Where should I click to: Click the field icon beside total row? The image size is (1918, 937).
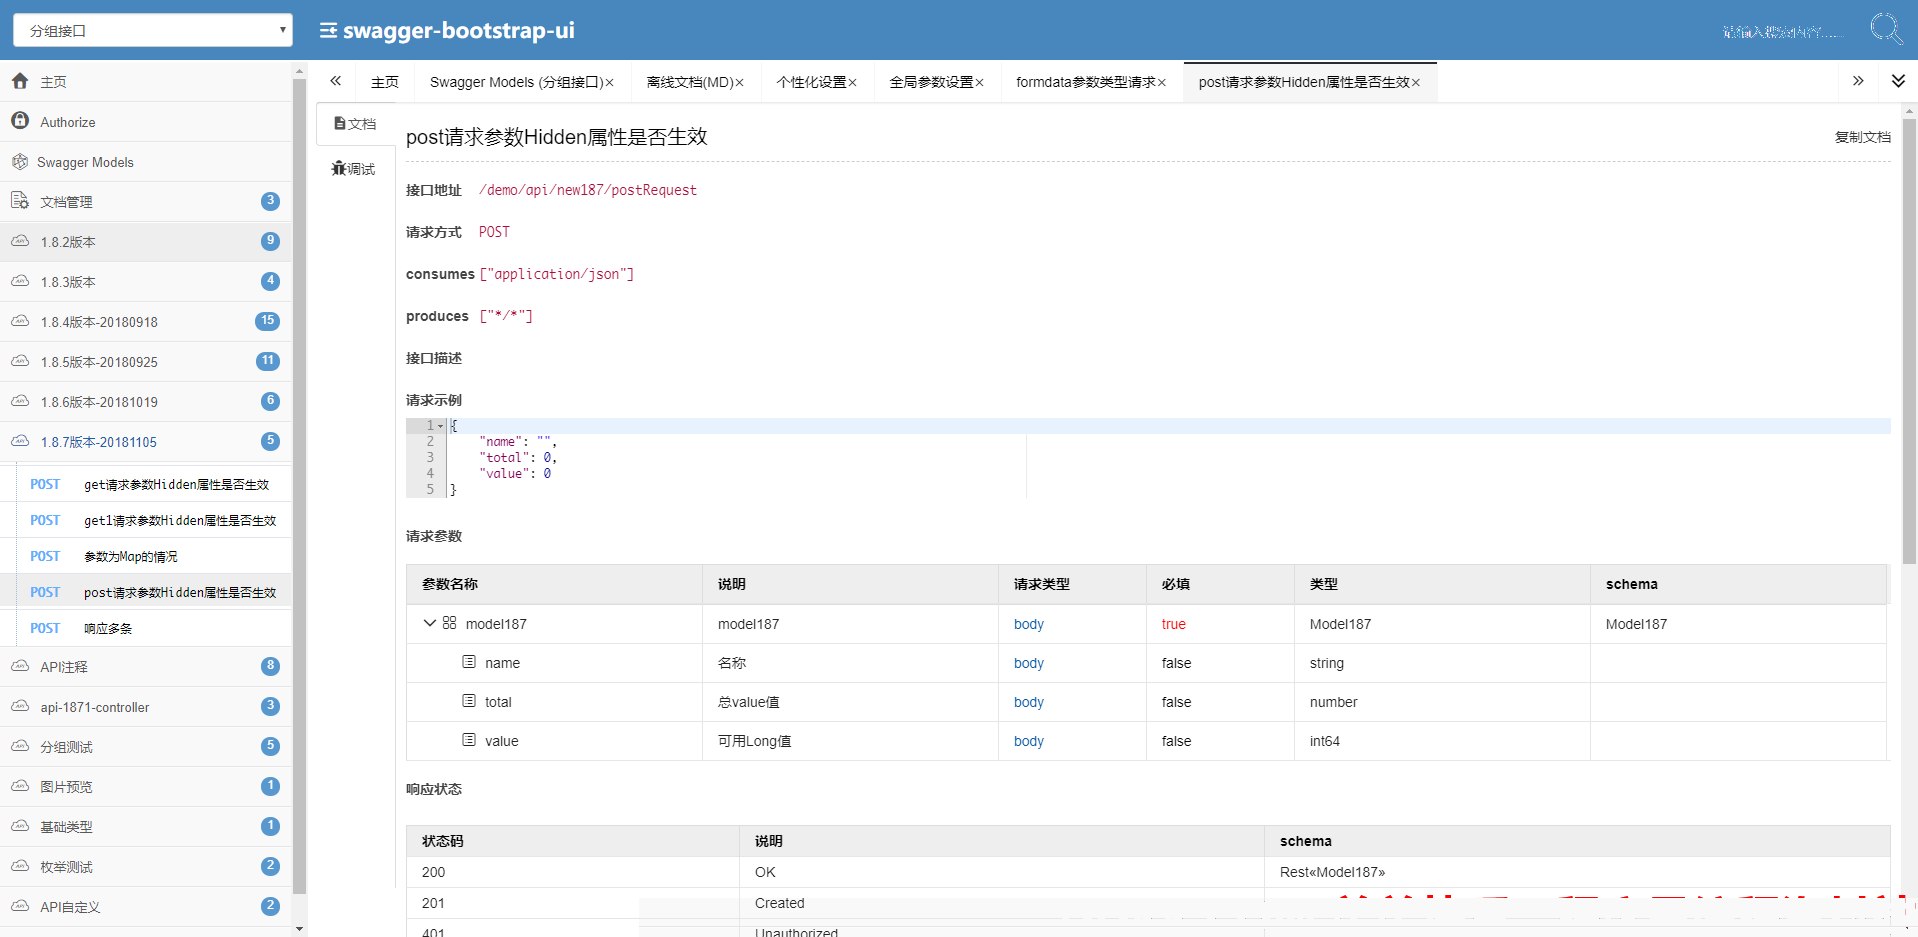pyautogui.click(x=469, y=700)
